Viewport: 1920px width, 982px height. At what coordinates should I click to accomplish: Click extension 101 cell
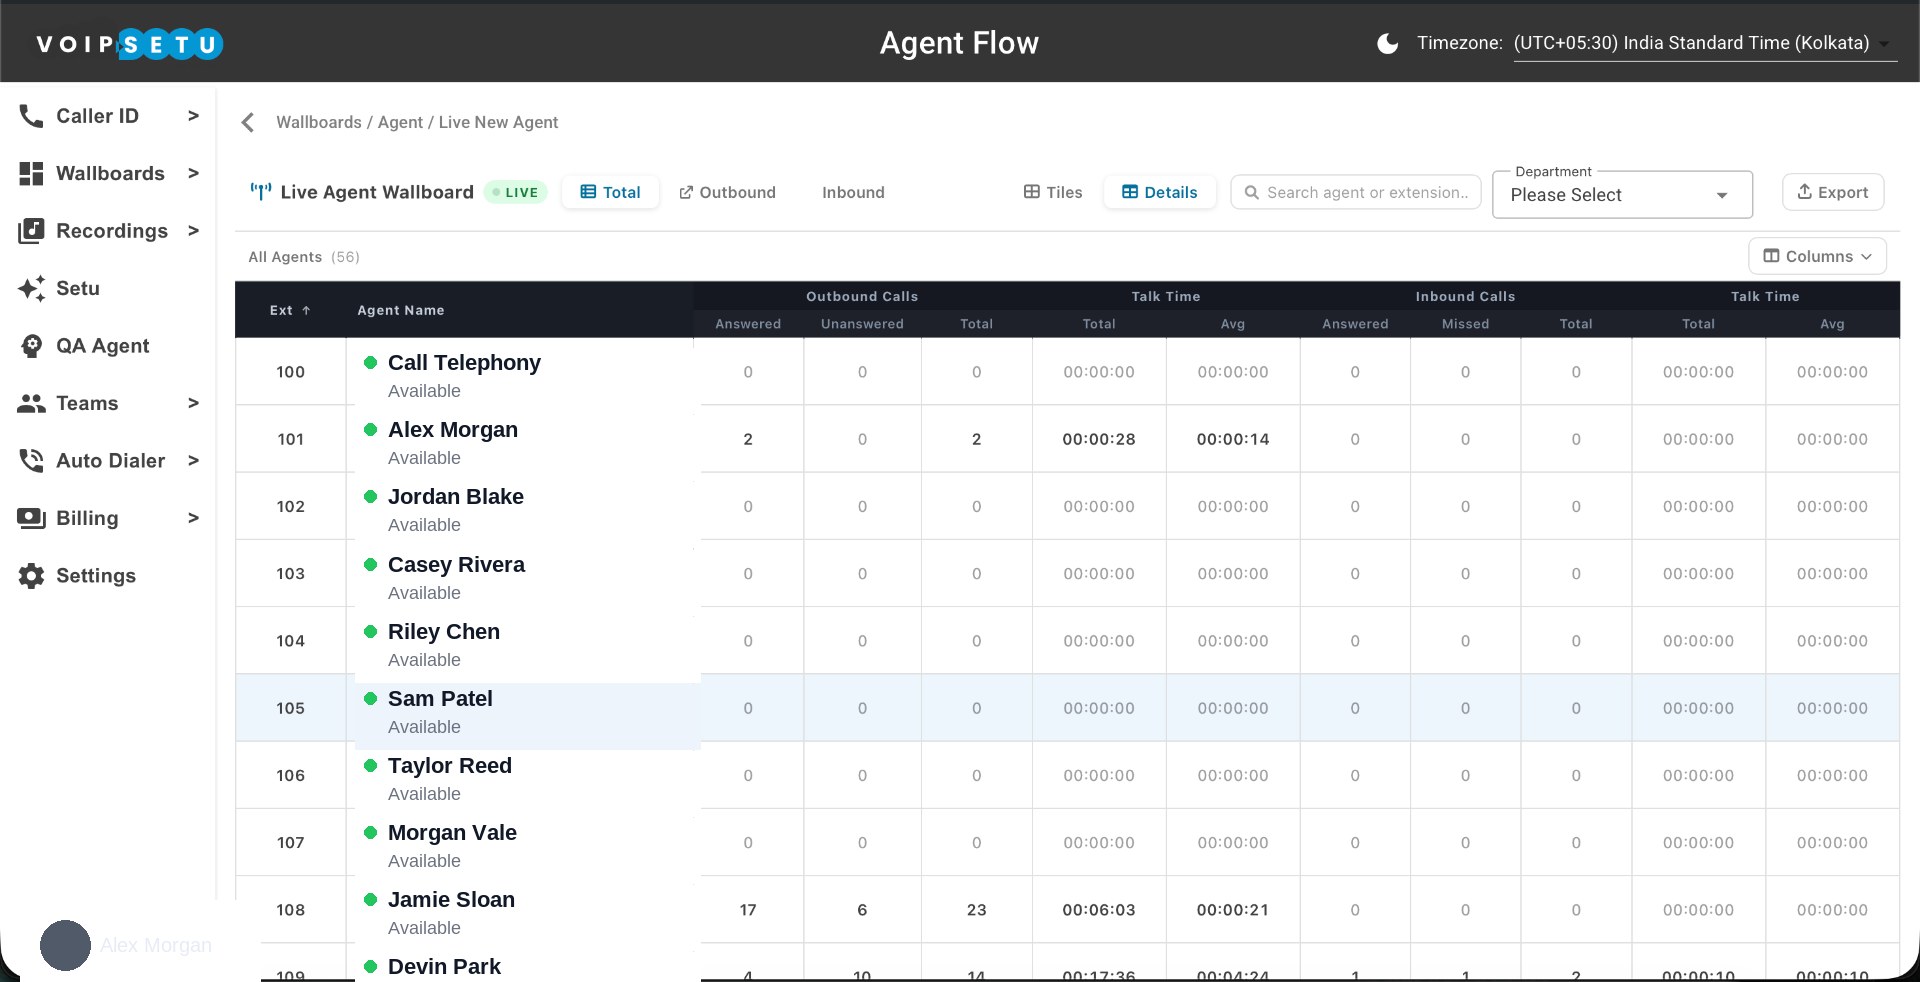291,439
